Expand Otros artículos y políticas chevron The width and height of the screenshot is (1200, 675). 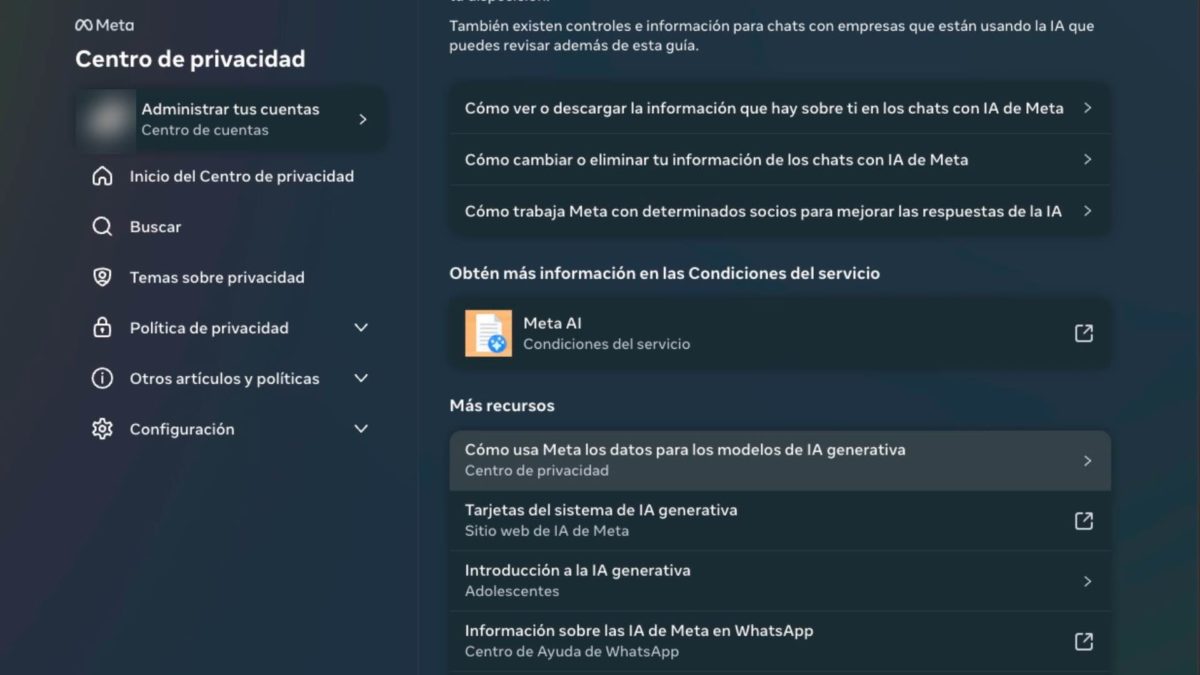tap(361, 378)
